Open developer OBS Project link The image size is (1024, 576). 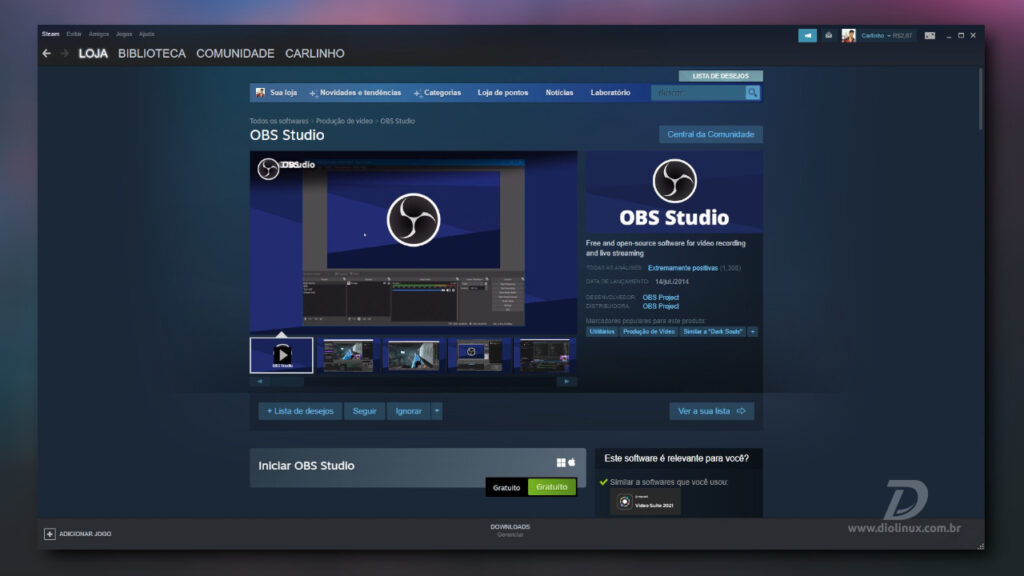(x=660, y=297)
